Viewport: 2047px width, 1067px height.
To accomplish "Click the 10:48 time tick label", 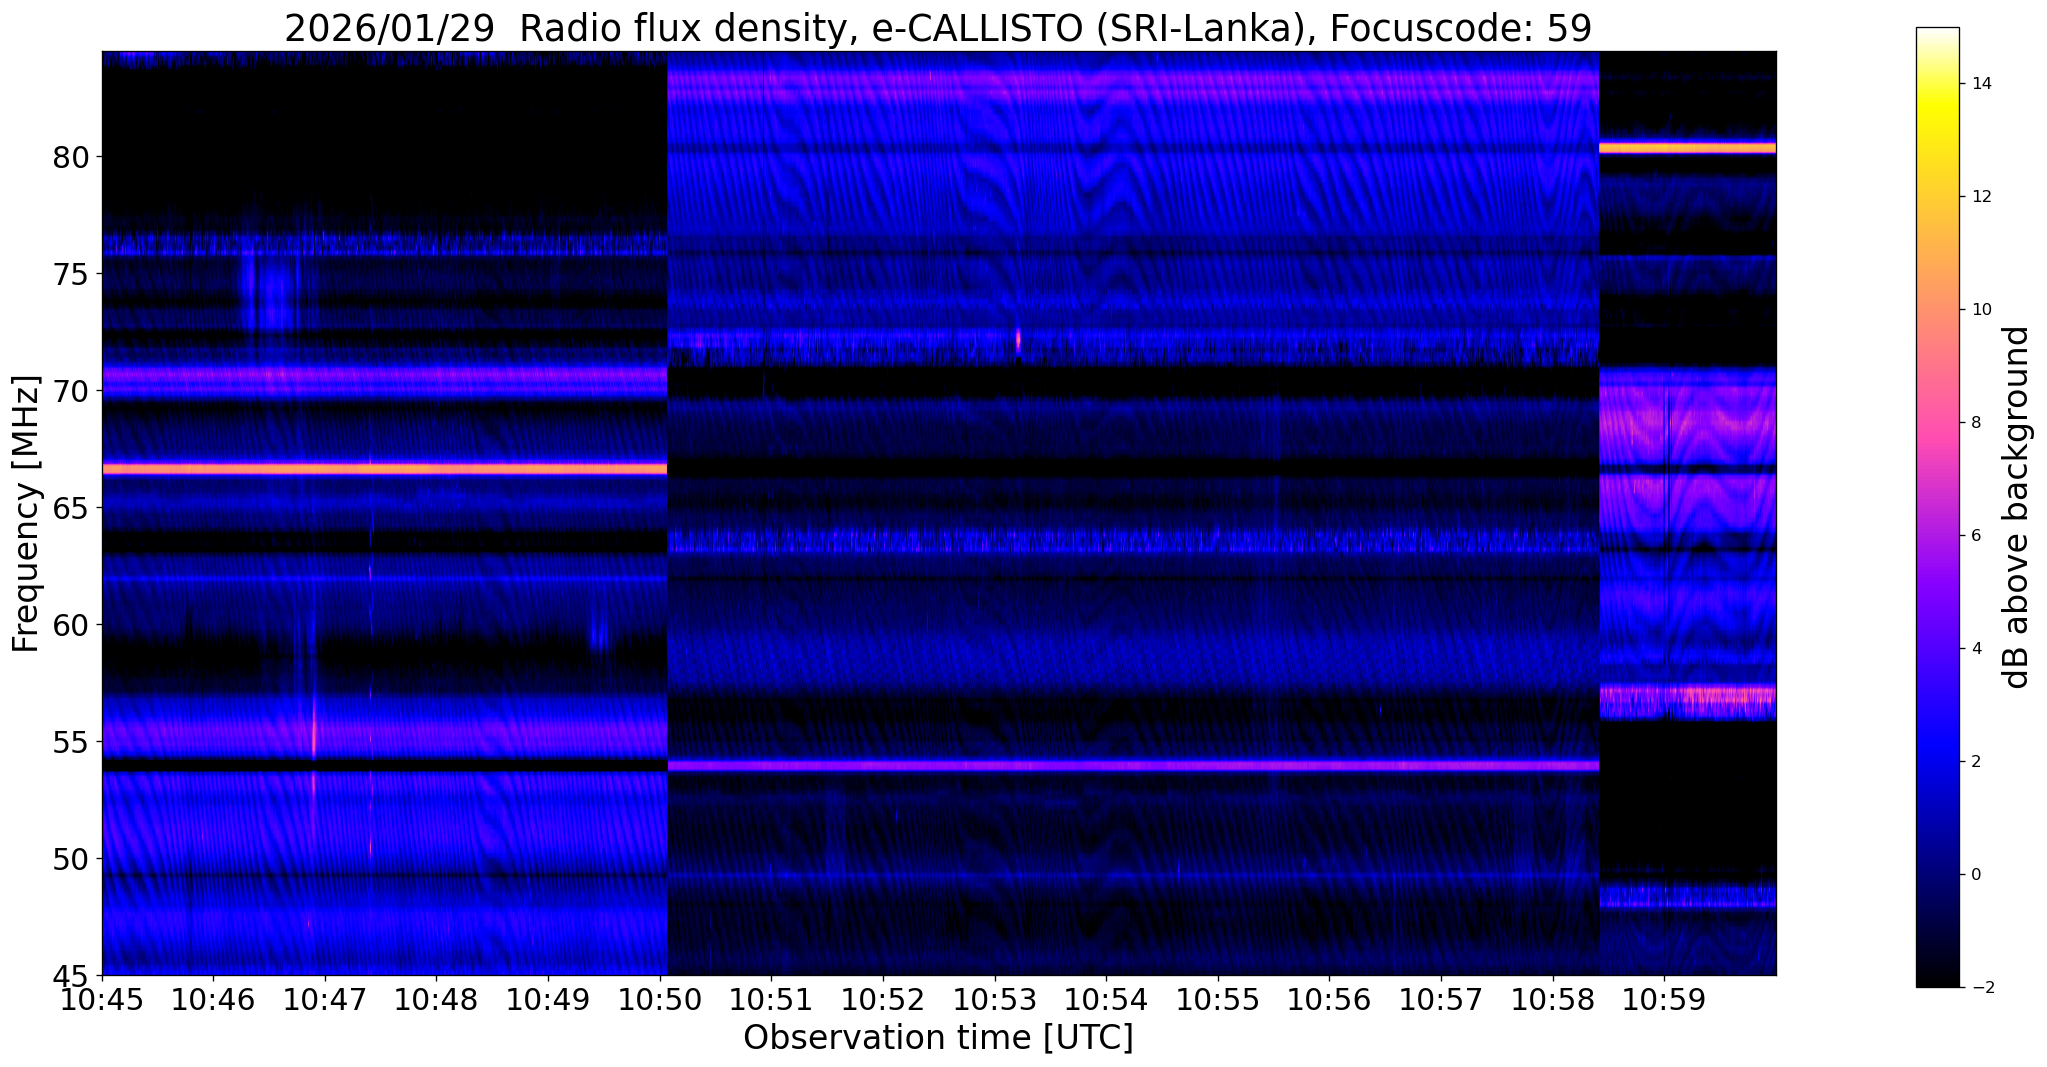I will click(x=436, y=999).
